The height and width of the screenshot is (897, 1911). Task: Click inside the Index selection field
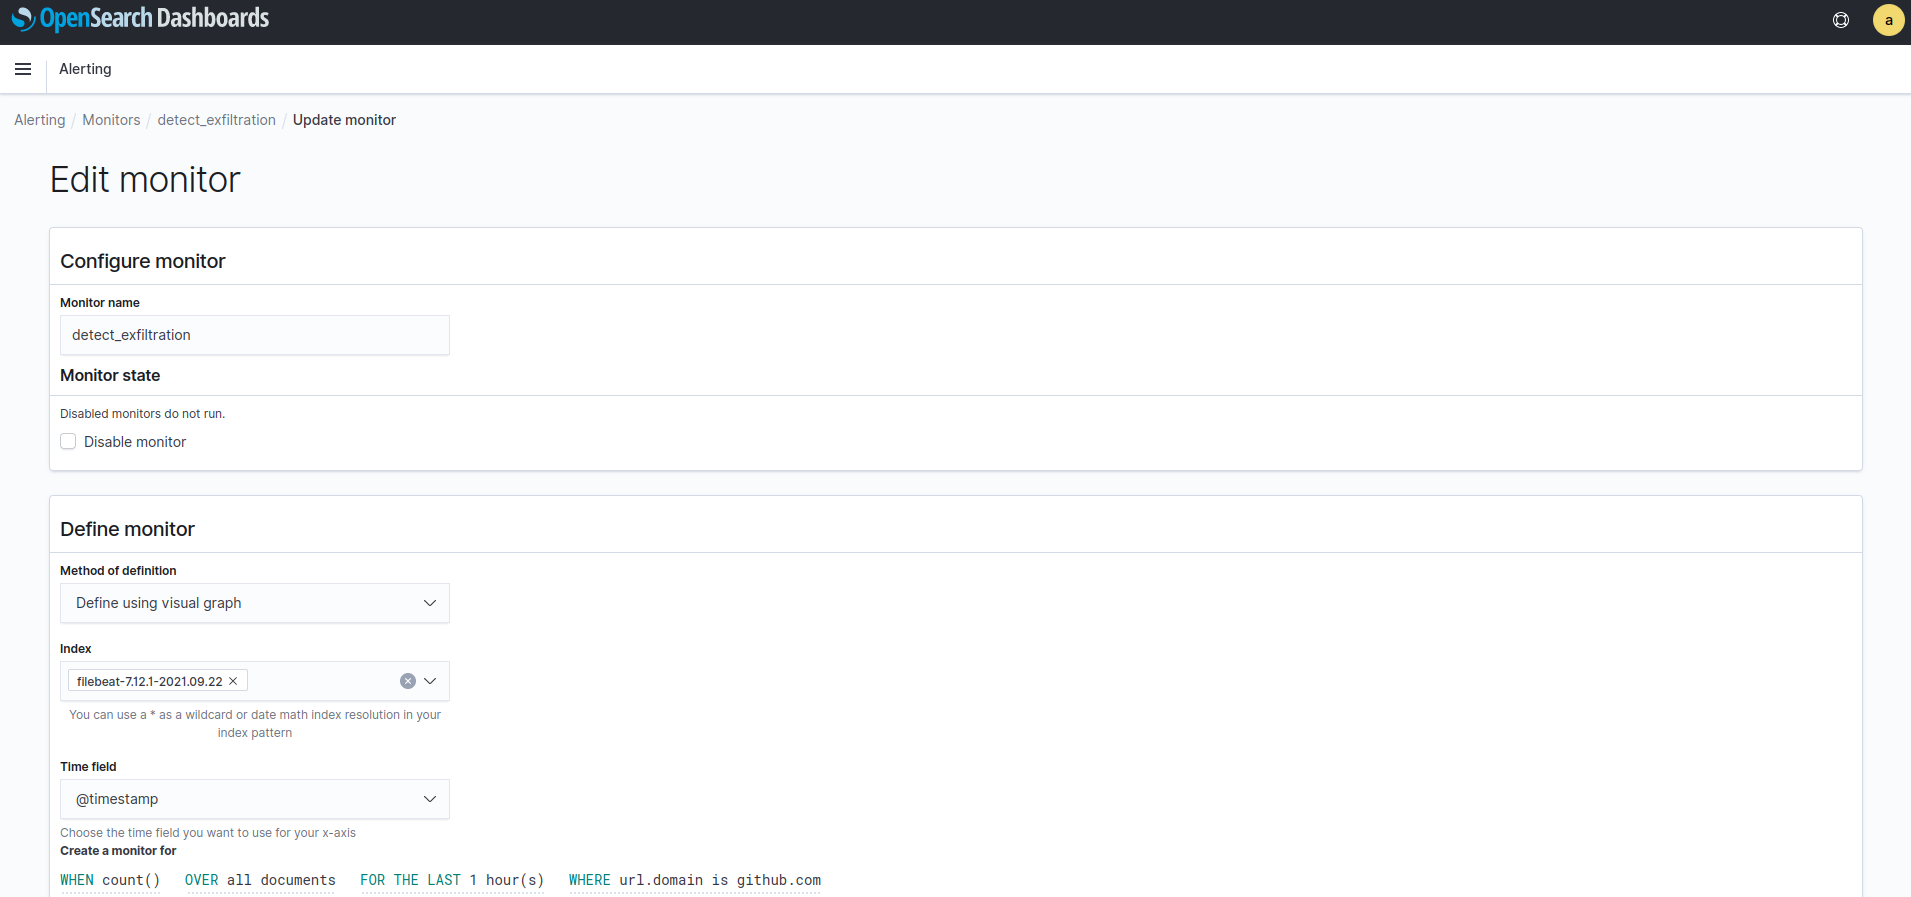(320, 681)
